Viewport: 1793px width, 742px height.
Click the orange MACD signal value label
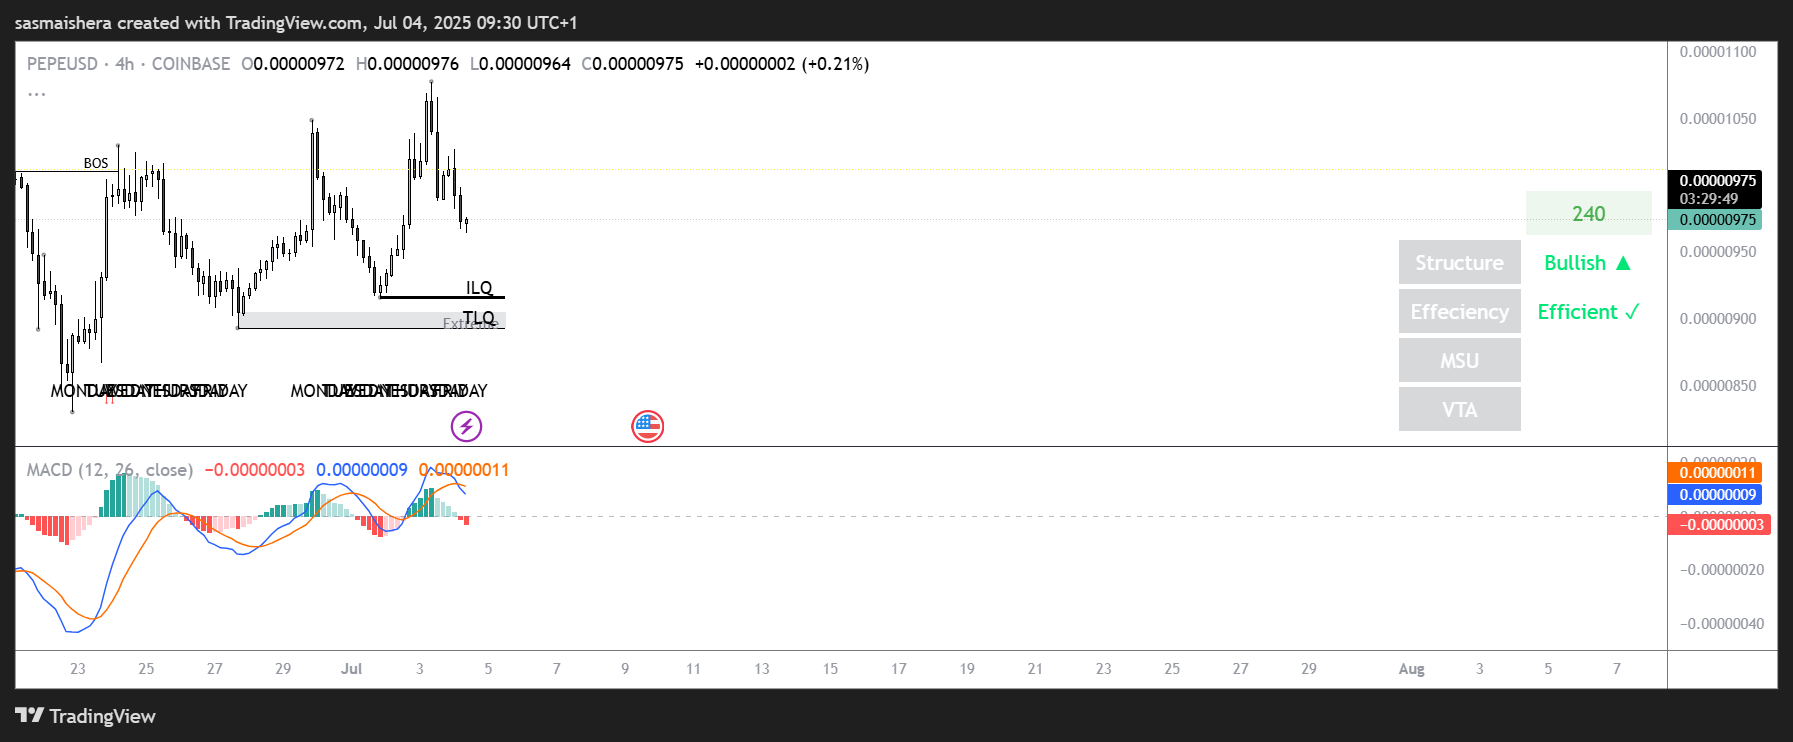1716,473
